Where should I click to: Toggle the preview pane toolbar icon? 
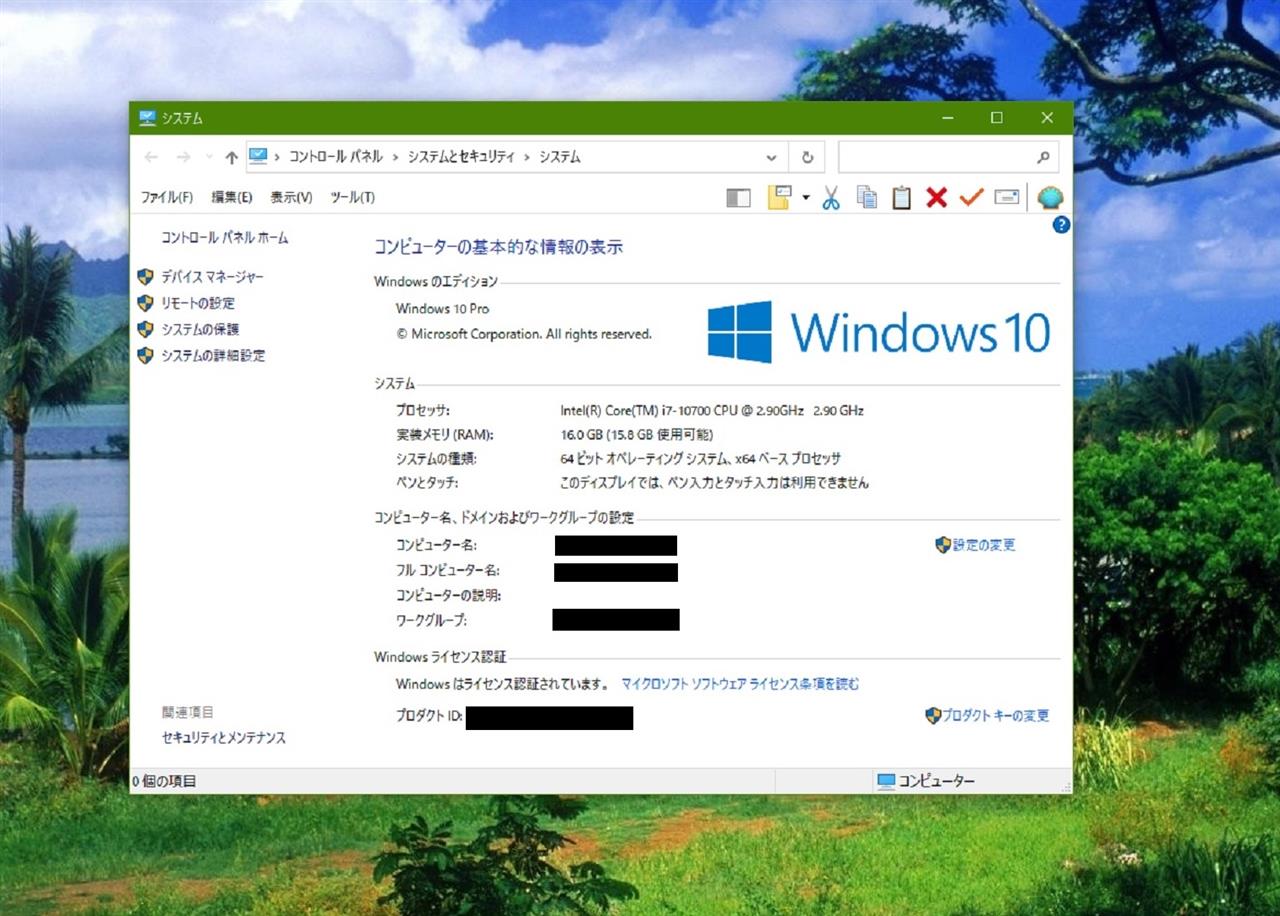(x=738, y=198)
